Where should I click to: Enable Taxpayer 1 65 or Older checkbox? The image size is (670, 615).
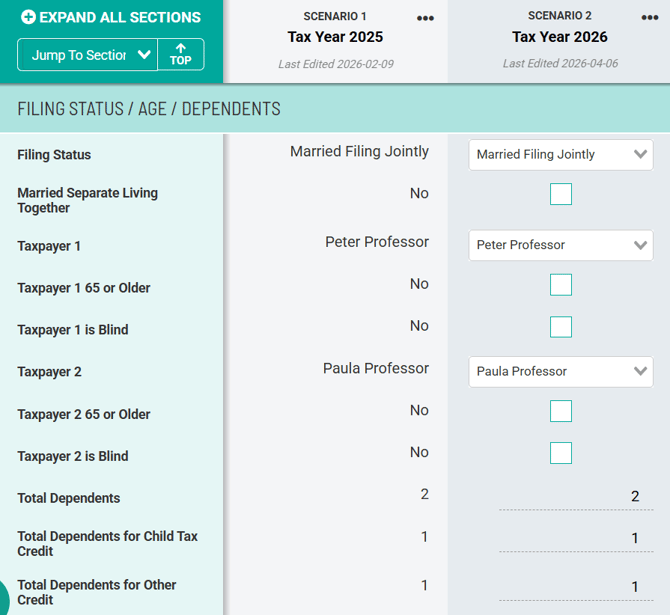point(561,285)
